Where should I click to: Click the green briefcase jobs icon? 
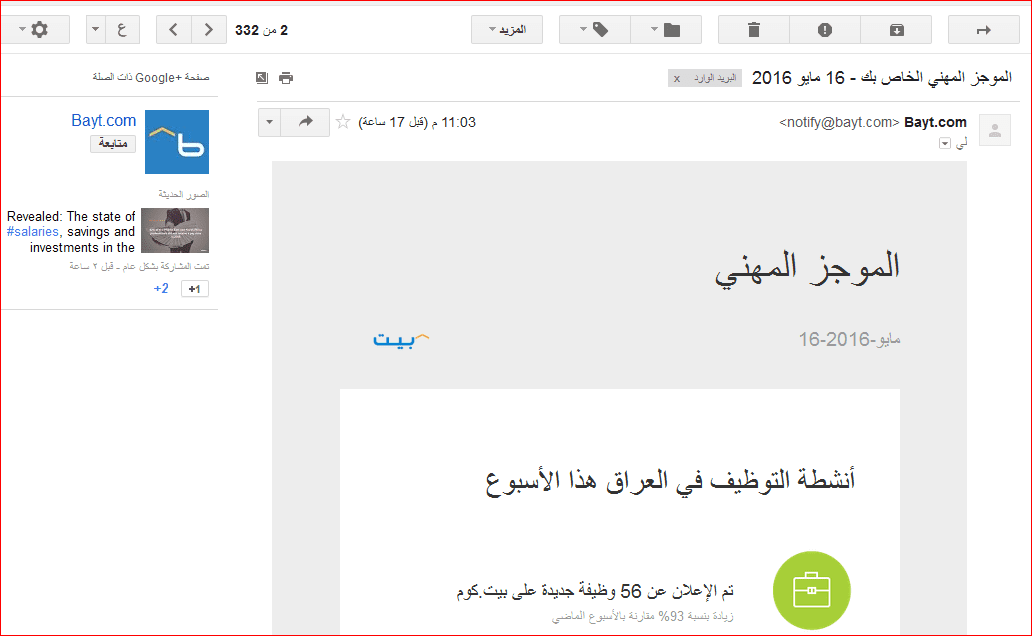coord(812,591)
